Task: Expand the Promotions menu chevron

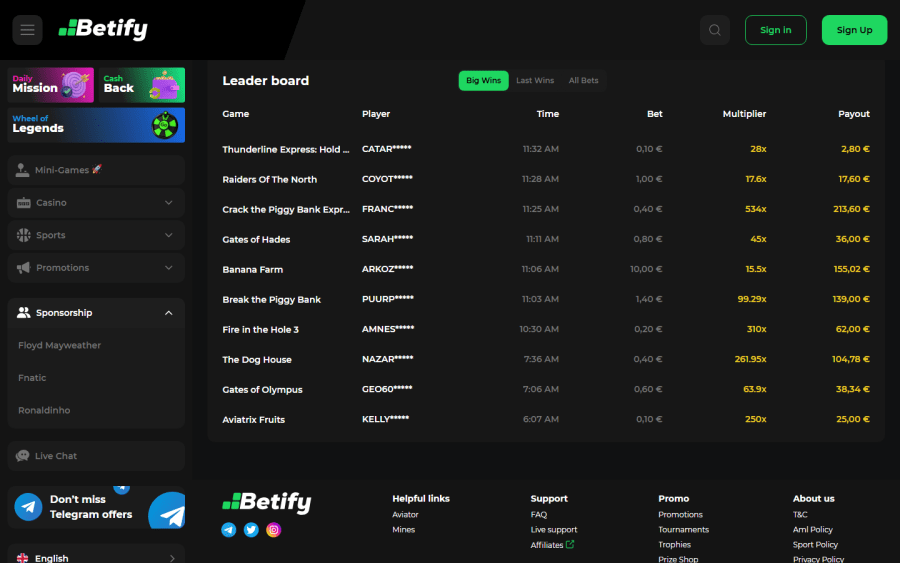Action: point(169,267)
